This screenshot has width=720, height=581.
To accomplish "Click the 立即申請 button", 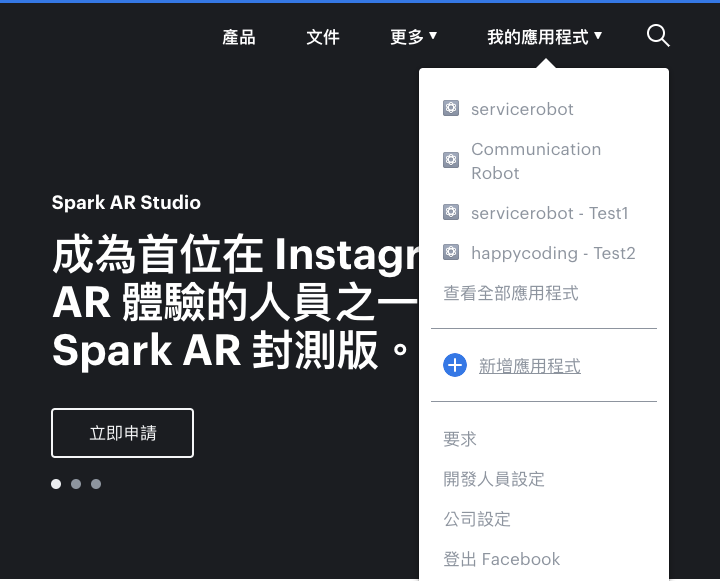I will 123,433.
